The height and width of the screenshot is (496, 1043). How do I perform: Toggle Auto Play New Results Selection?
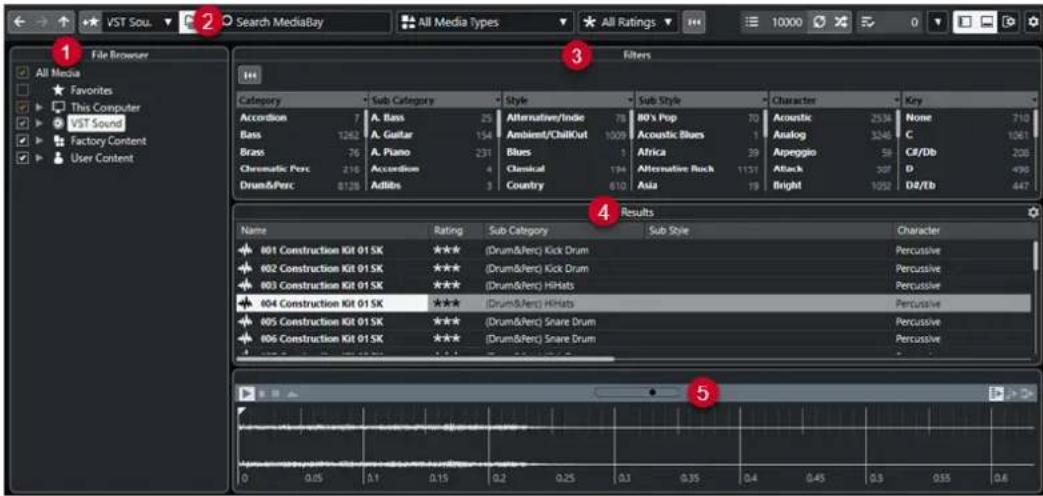pyautogui.click(x=996, y=394)
